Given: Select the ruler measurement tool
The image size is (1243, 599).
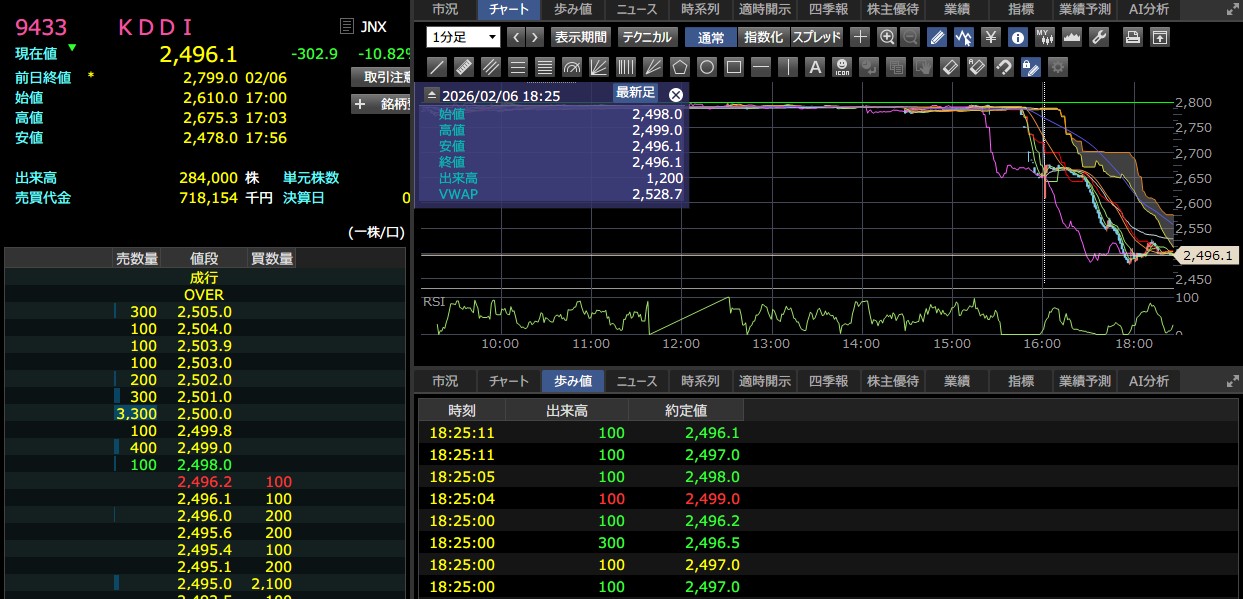Looking at the screenshot, I should pyautogui.click(x=464, y=67).
